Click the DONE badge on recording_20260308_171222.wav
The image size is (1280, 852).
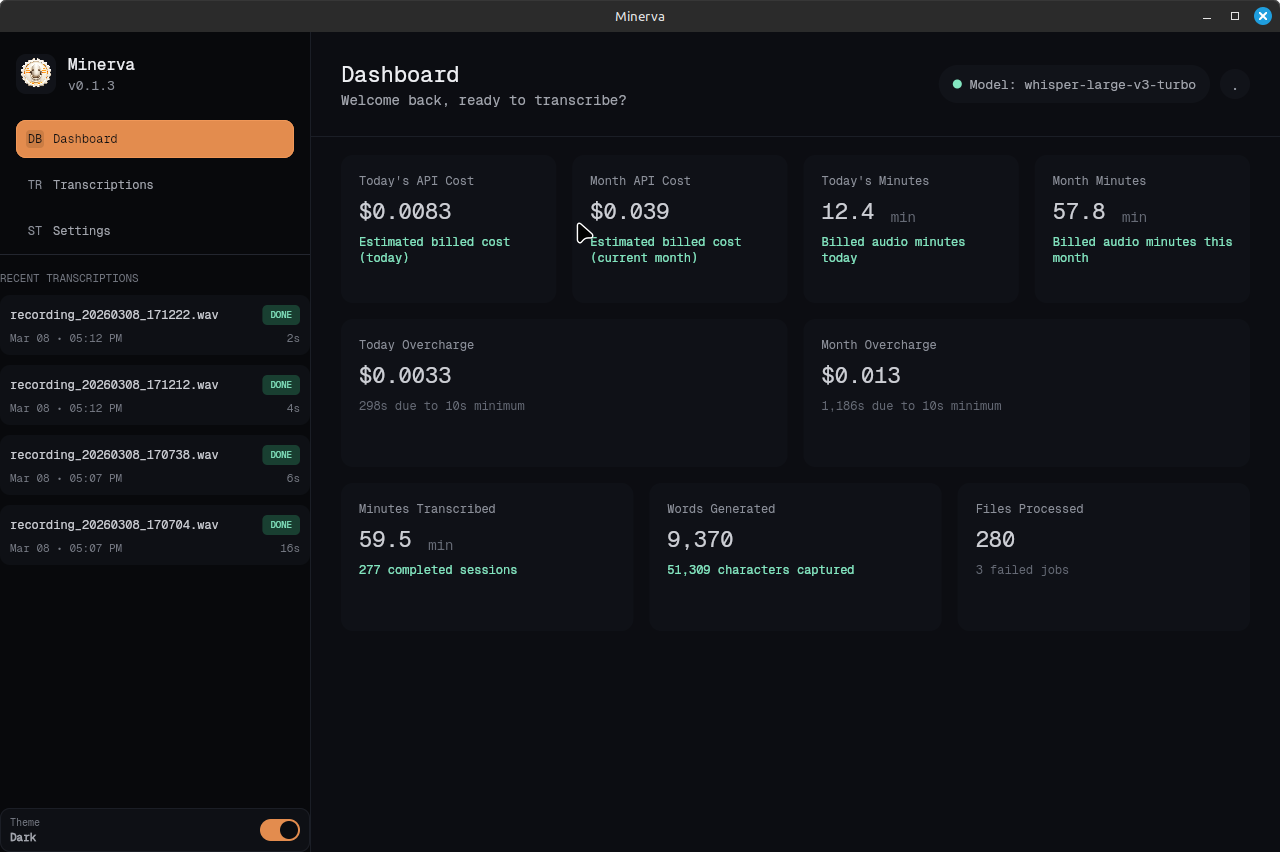(281, 314)
